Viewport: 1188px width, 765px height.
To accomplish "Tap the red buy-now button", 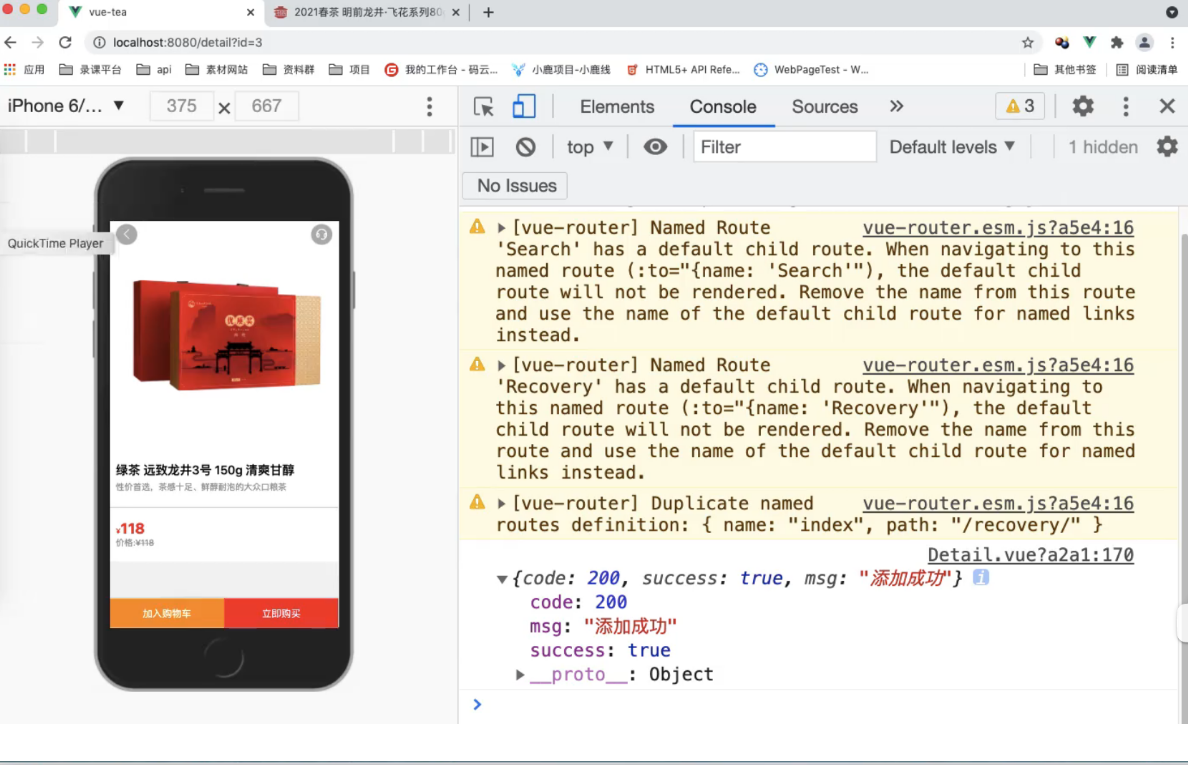I will coord(281,613).
